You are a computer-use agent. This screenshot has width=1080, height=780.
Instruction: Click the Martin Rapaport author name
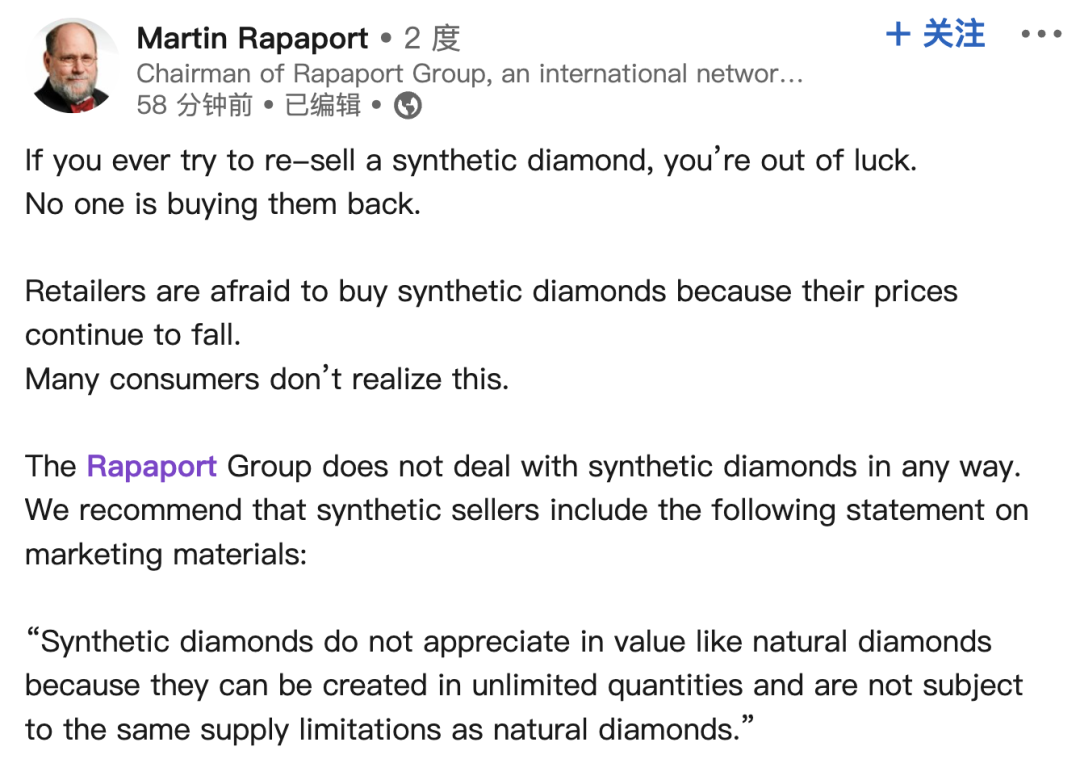tap(252, 39)
